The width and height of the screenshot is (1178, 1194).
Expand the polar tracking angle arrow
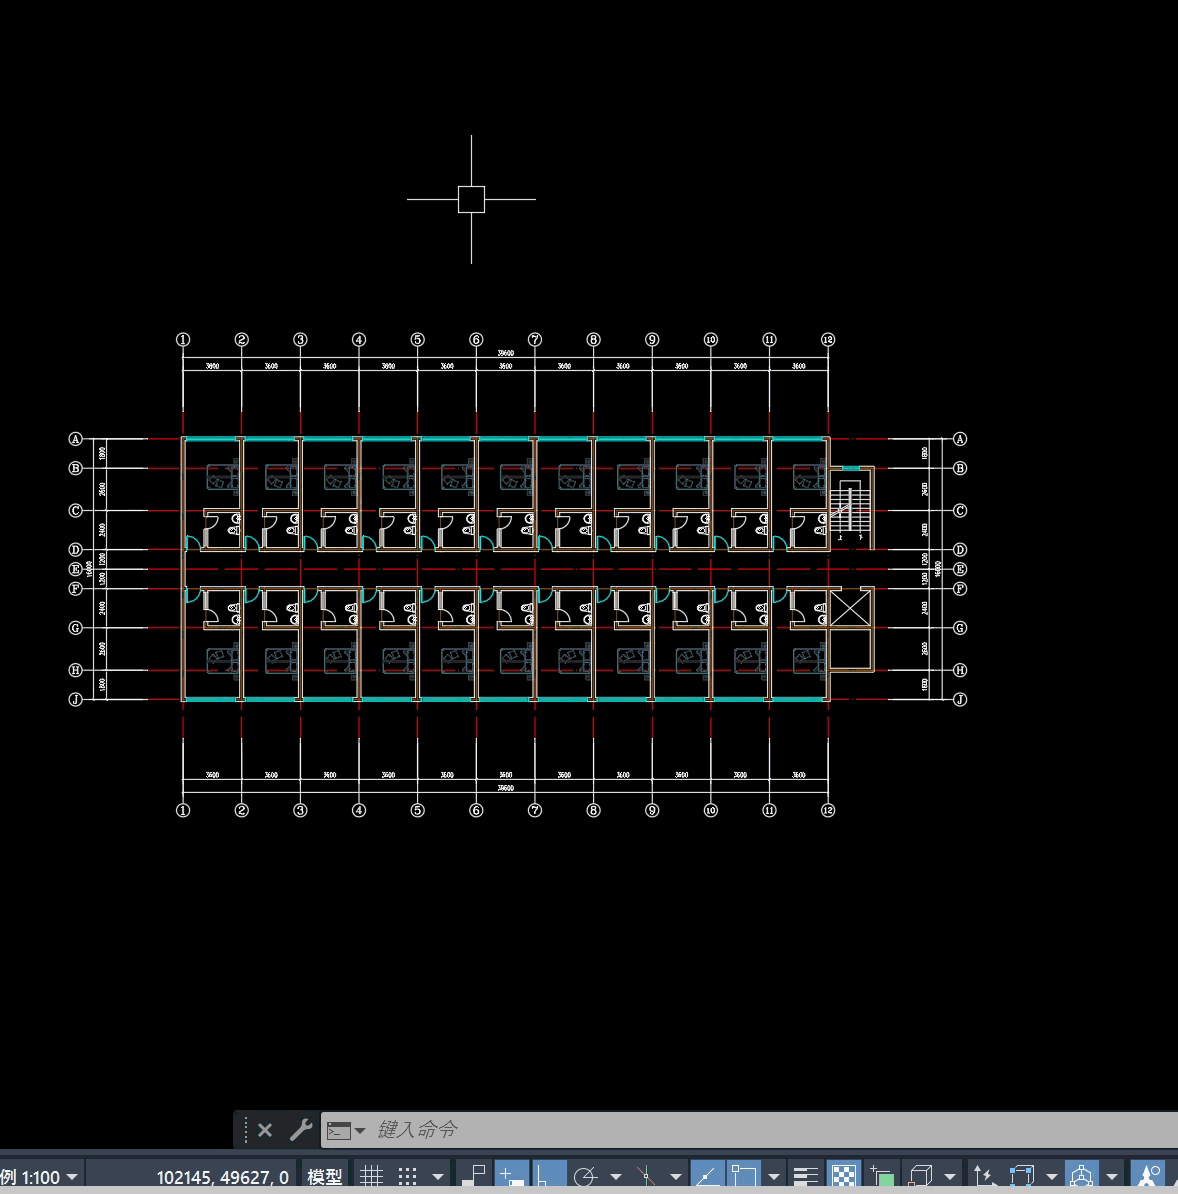click(616, 1177)
